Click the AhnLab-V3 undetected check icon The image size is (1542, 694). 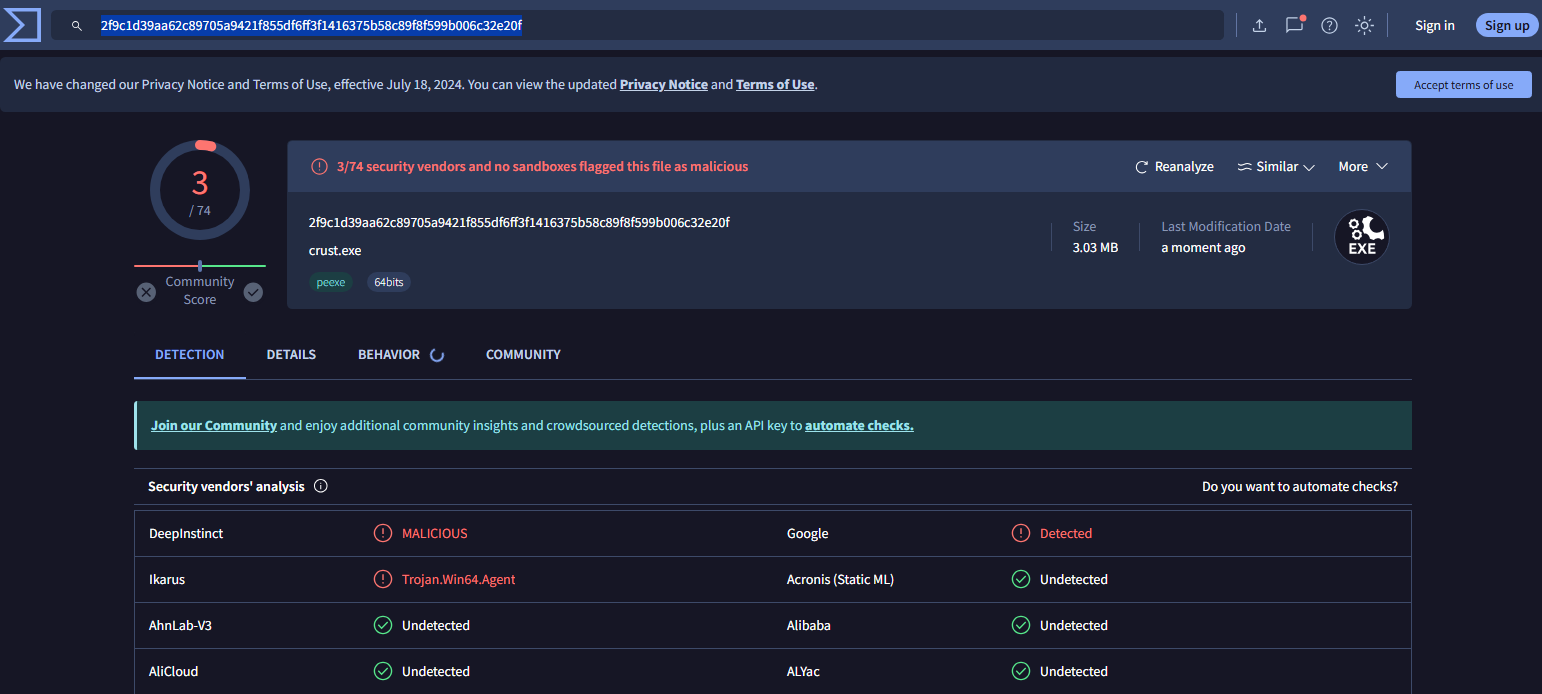pyautogui.click(x=383, y=626)
